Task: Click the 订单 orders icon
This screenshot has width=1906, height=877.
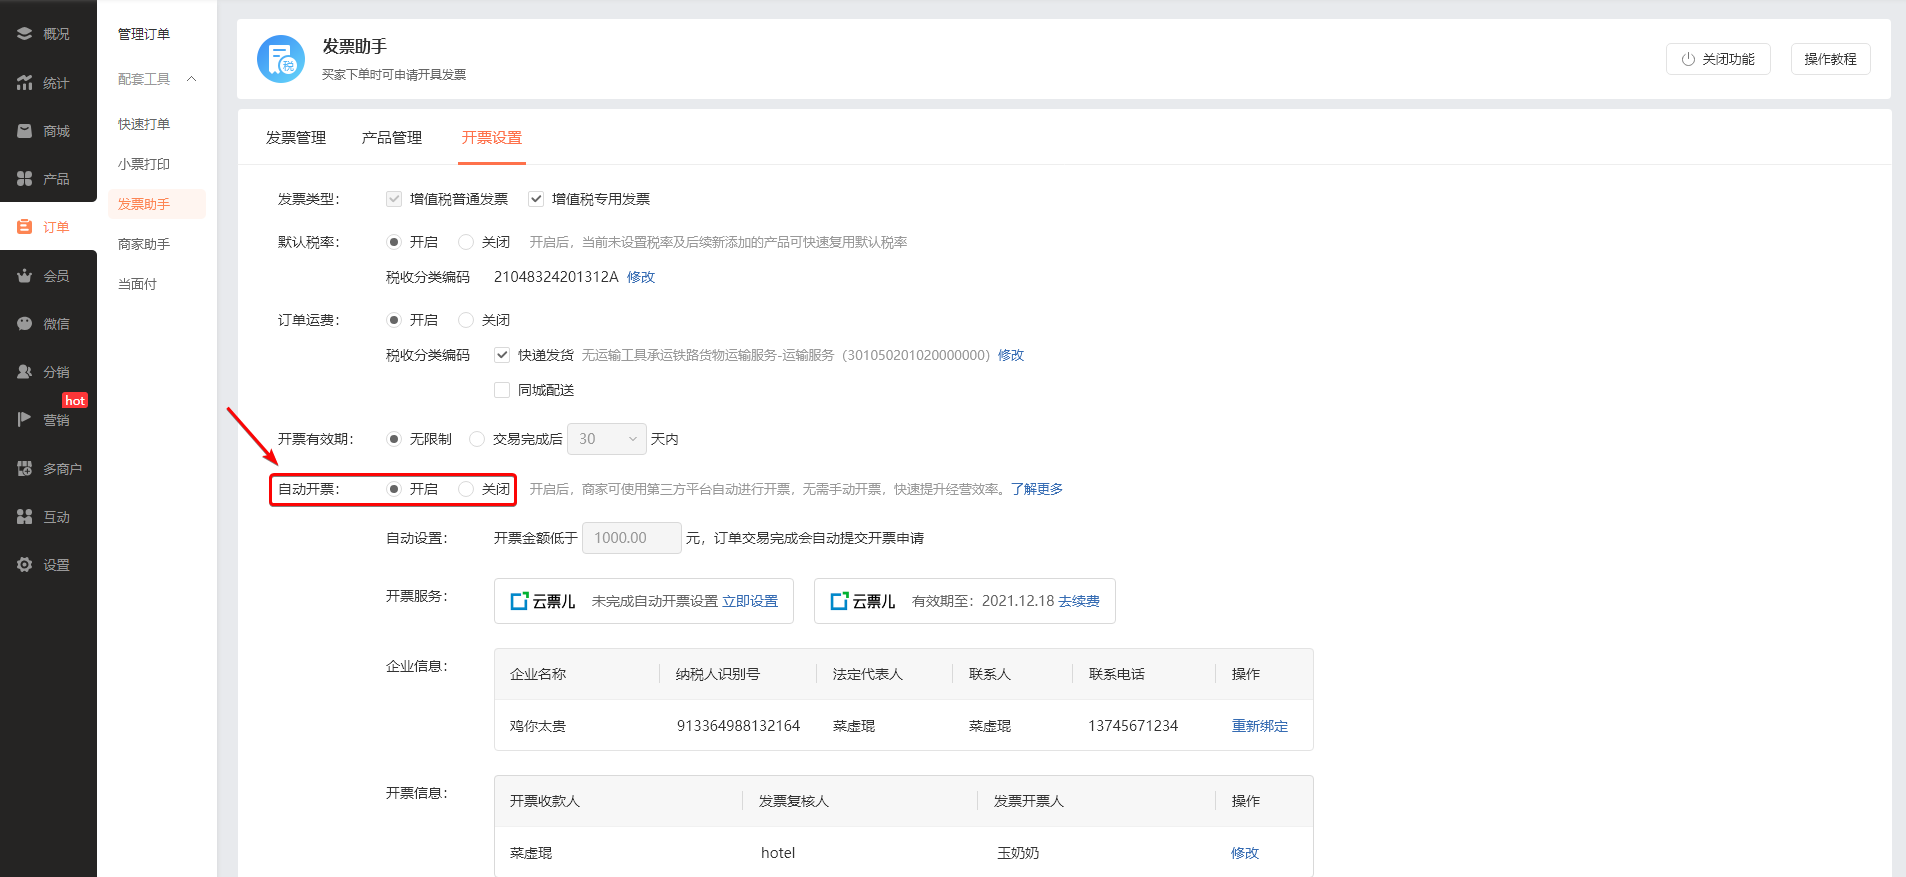Action: coord(25,227)
